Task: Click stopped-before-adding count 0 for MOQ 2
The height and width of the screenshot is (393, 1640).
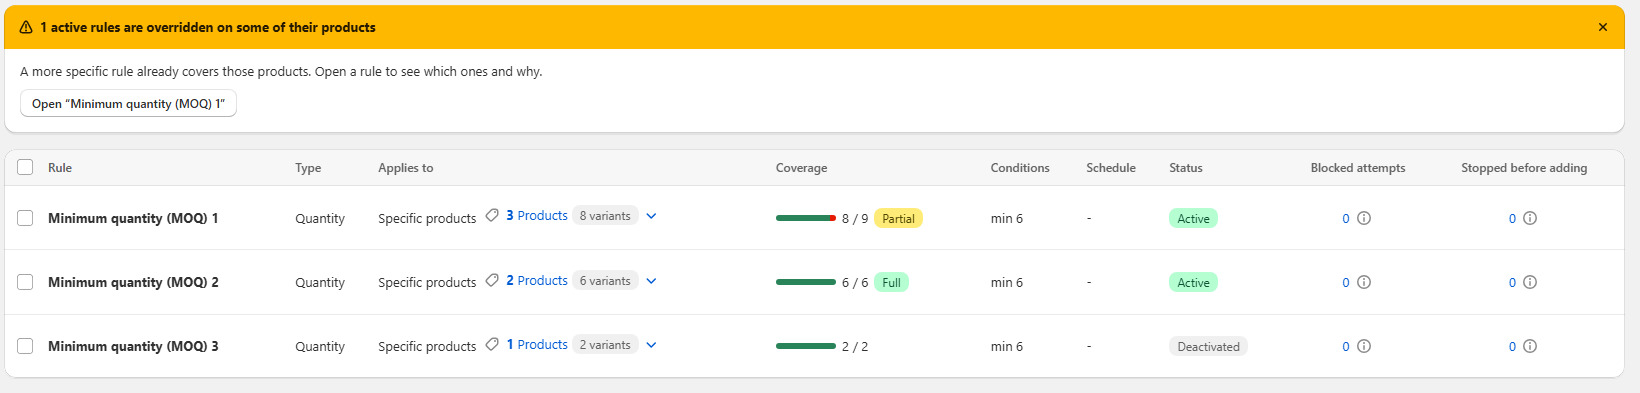Action: [1512, 282]
